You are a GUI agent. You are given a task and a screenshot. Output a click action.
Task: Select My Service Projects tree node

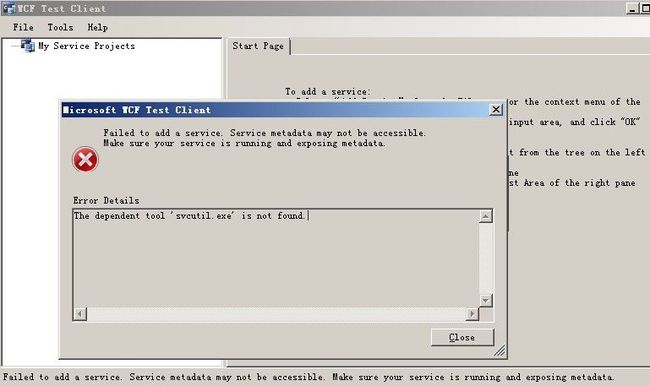(x=86, y=46)
